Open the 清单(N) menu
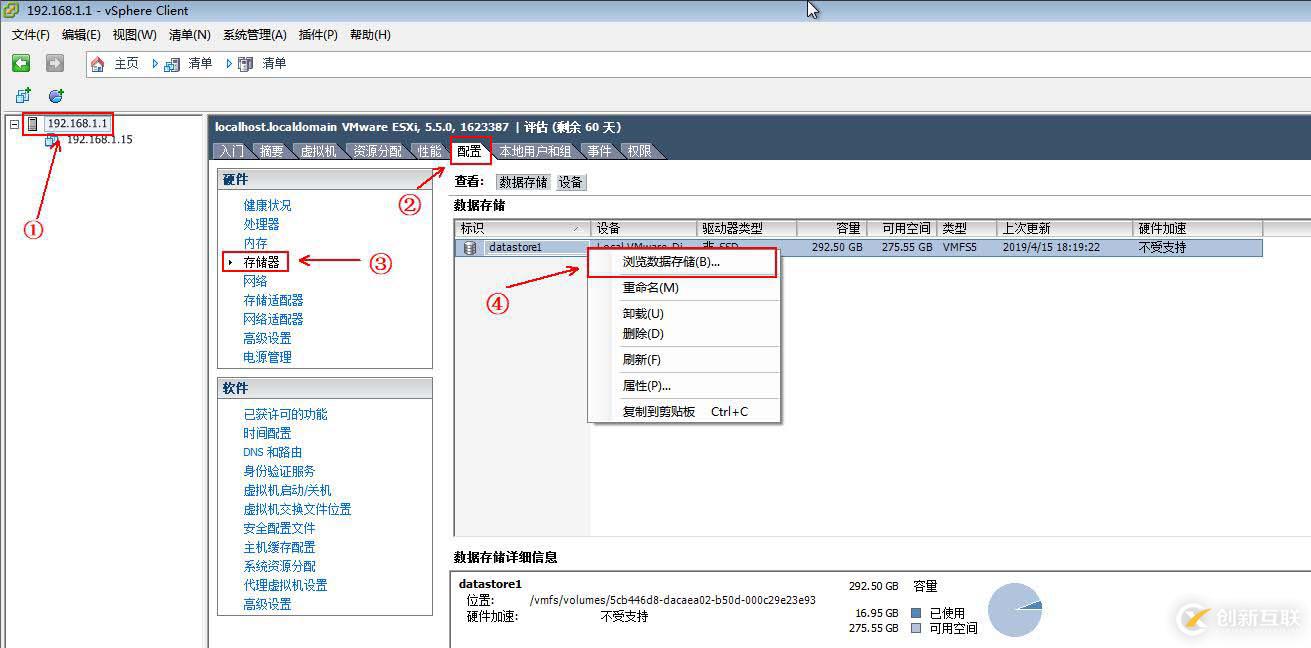The height and width of the screenshot is (648, 1311). (x=190, y=35)
